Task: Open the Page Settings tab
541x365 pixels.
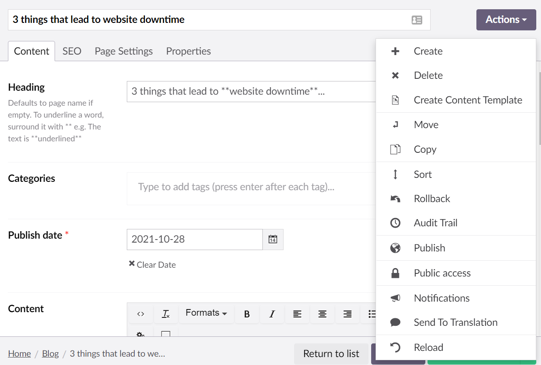Action: pos(124,51)
